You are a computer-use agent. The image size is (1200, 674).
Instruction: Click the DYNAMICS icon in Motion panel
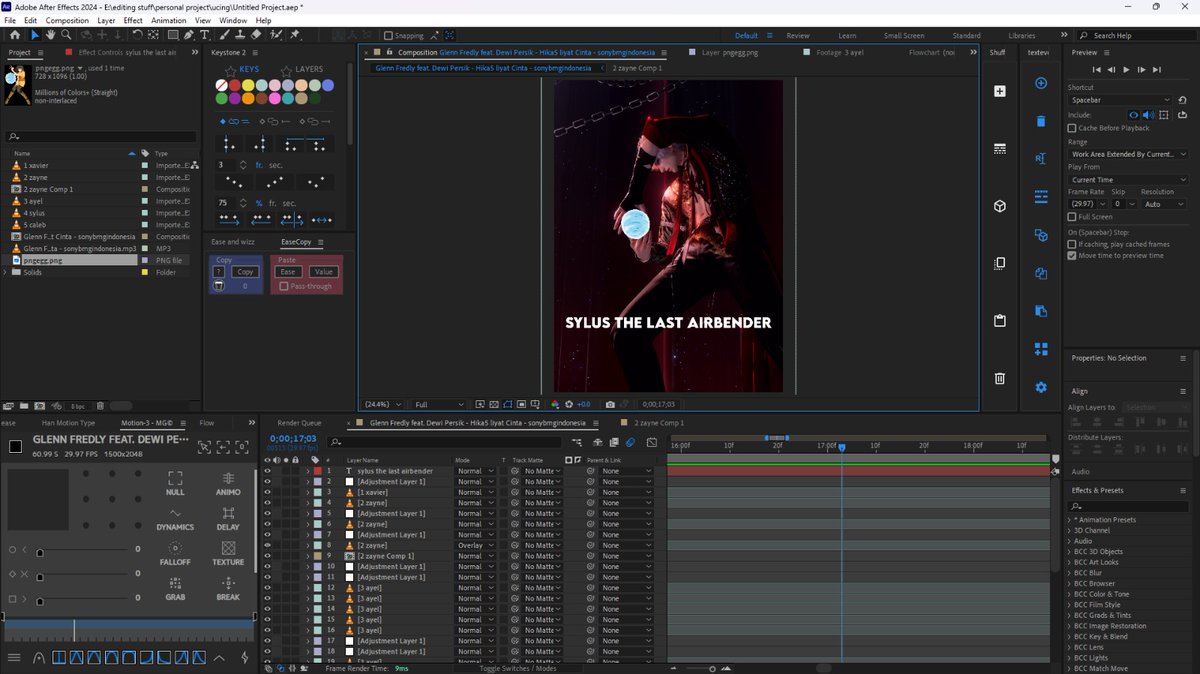pyautogui.click(x=175, y=519)
